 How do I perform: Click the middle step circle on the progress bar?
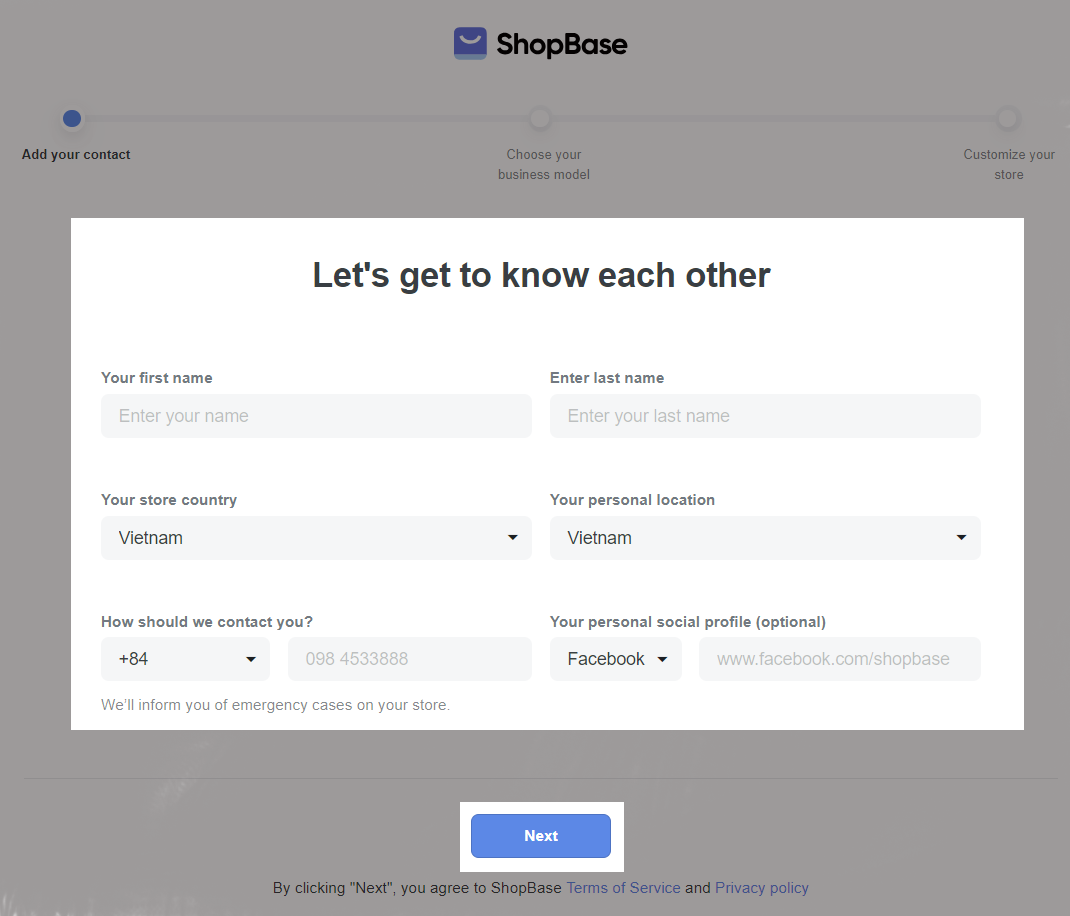click(540, 119)
